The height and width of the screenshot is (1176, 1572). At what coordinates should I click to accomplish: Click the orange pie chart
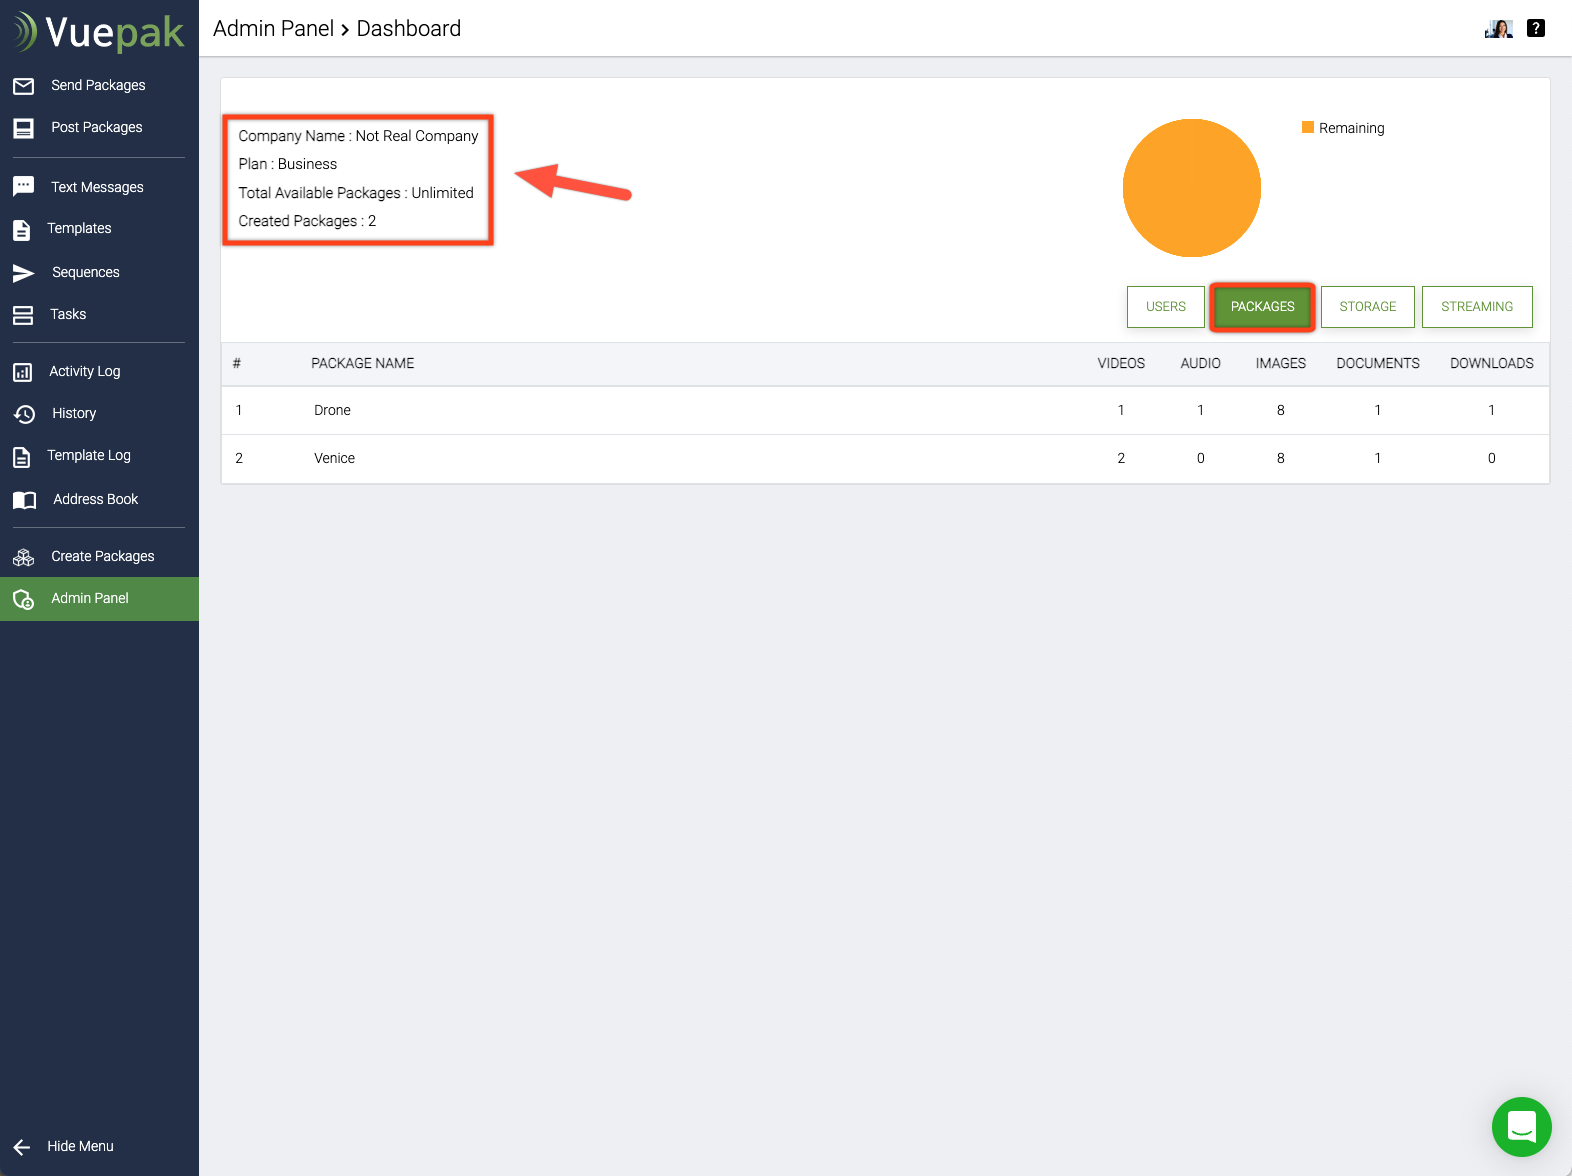tap(1192, 188)
